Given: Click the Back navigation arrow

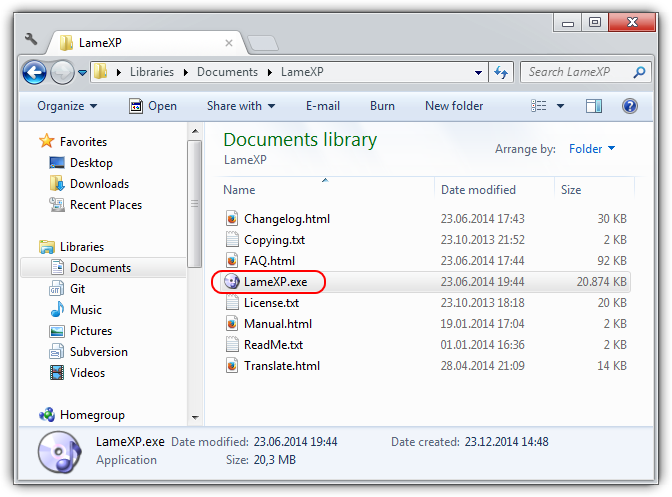Looking at the screenshot, I should pyautogui.click(x=34, y=72).
